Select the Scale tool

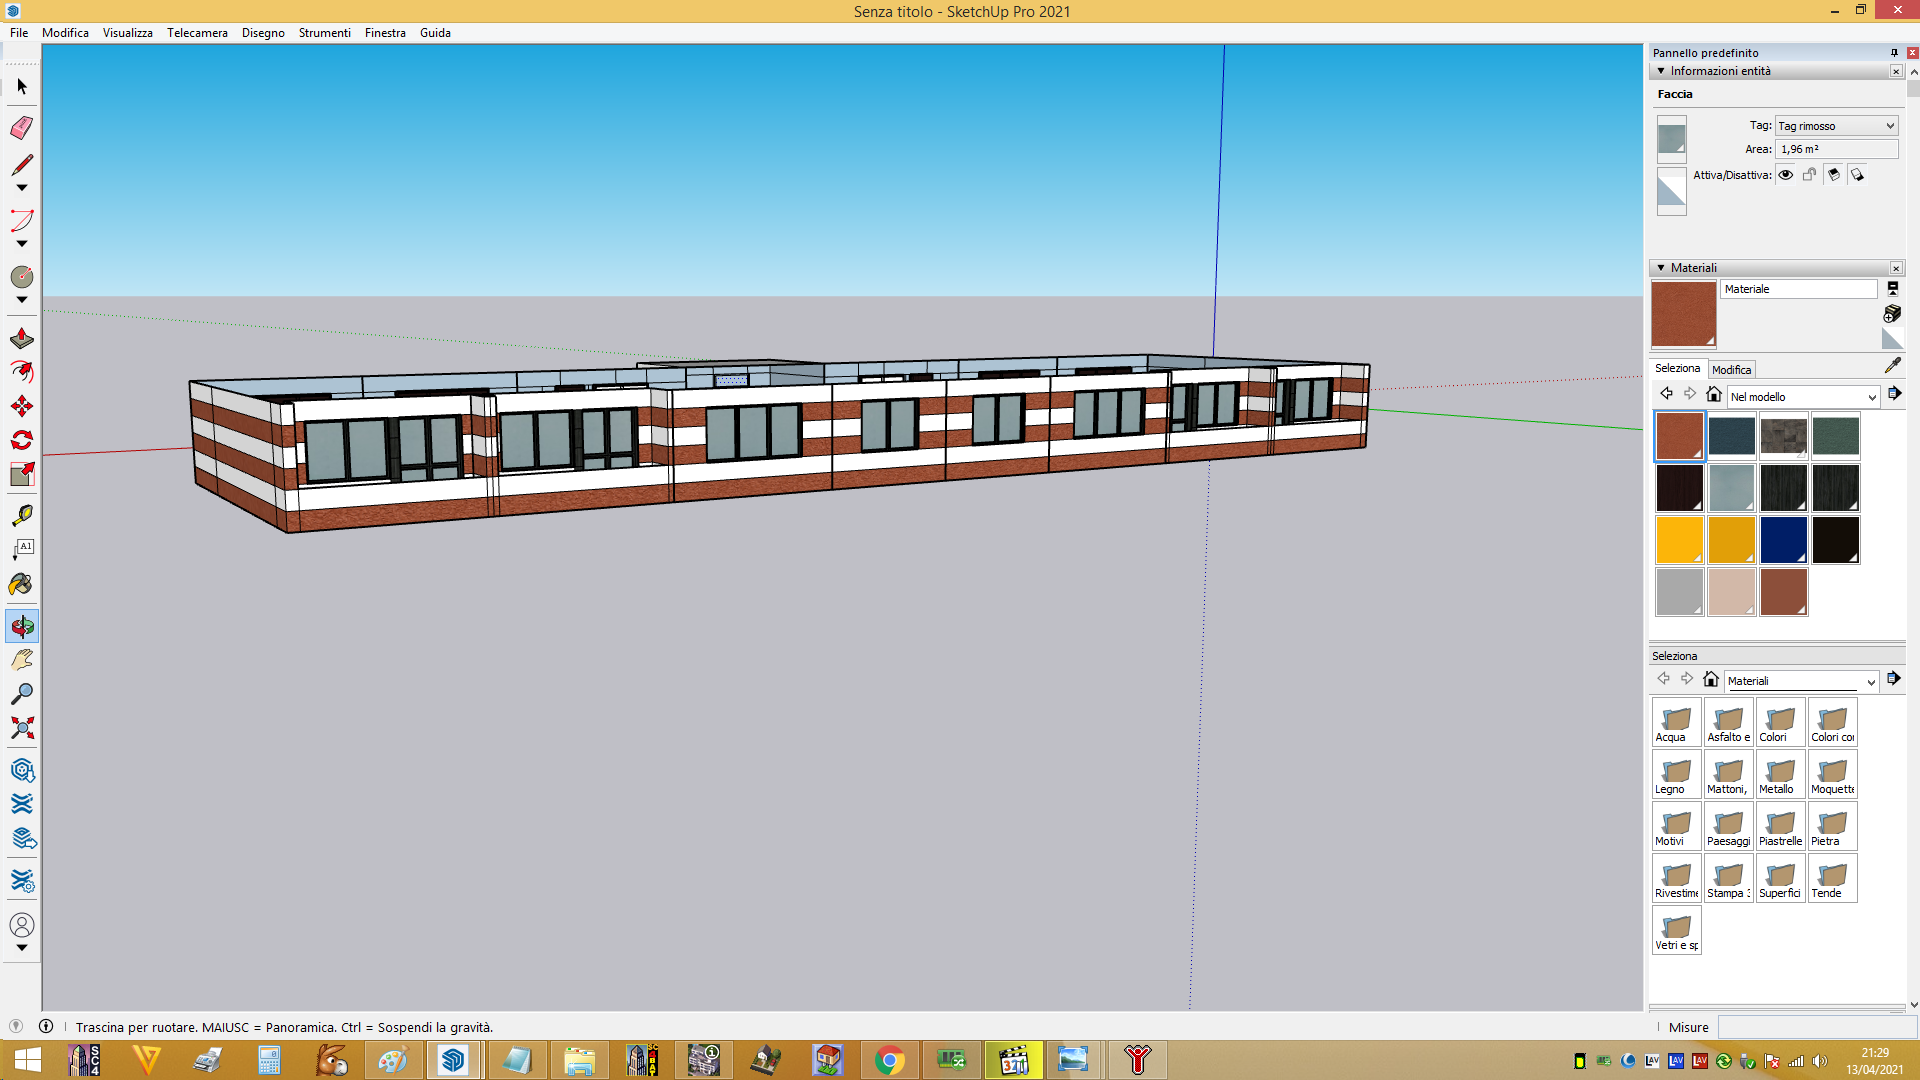[22, 474]
